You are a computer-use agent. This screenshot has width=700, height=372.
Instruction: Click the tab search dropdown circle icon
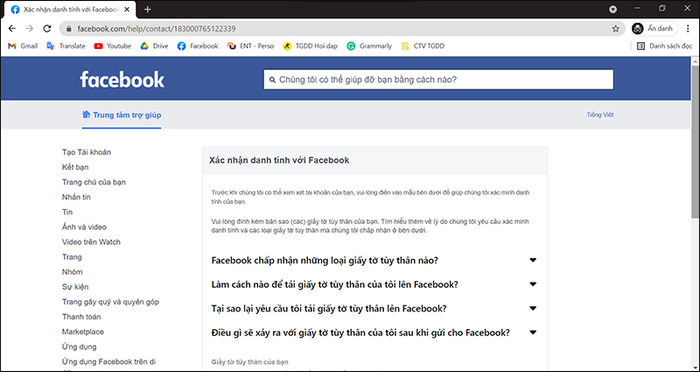click(613, 9)
